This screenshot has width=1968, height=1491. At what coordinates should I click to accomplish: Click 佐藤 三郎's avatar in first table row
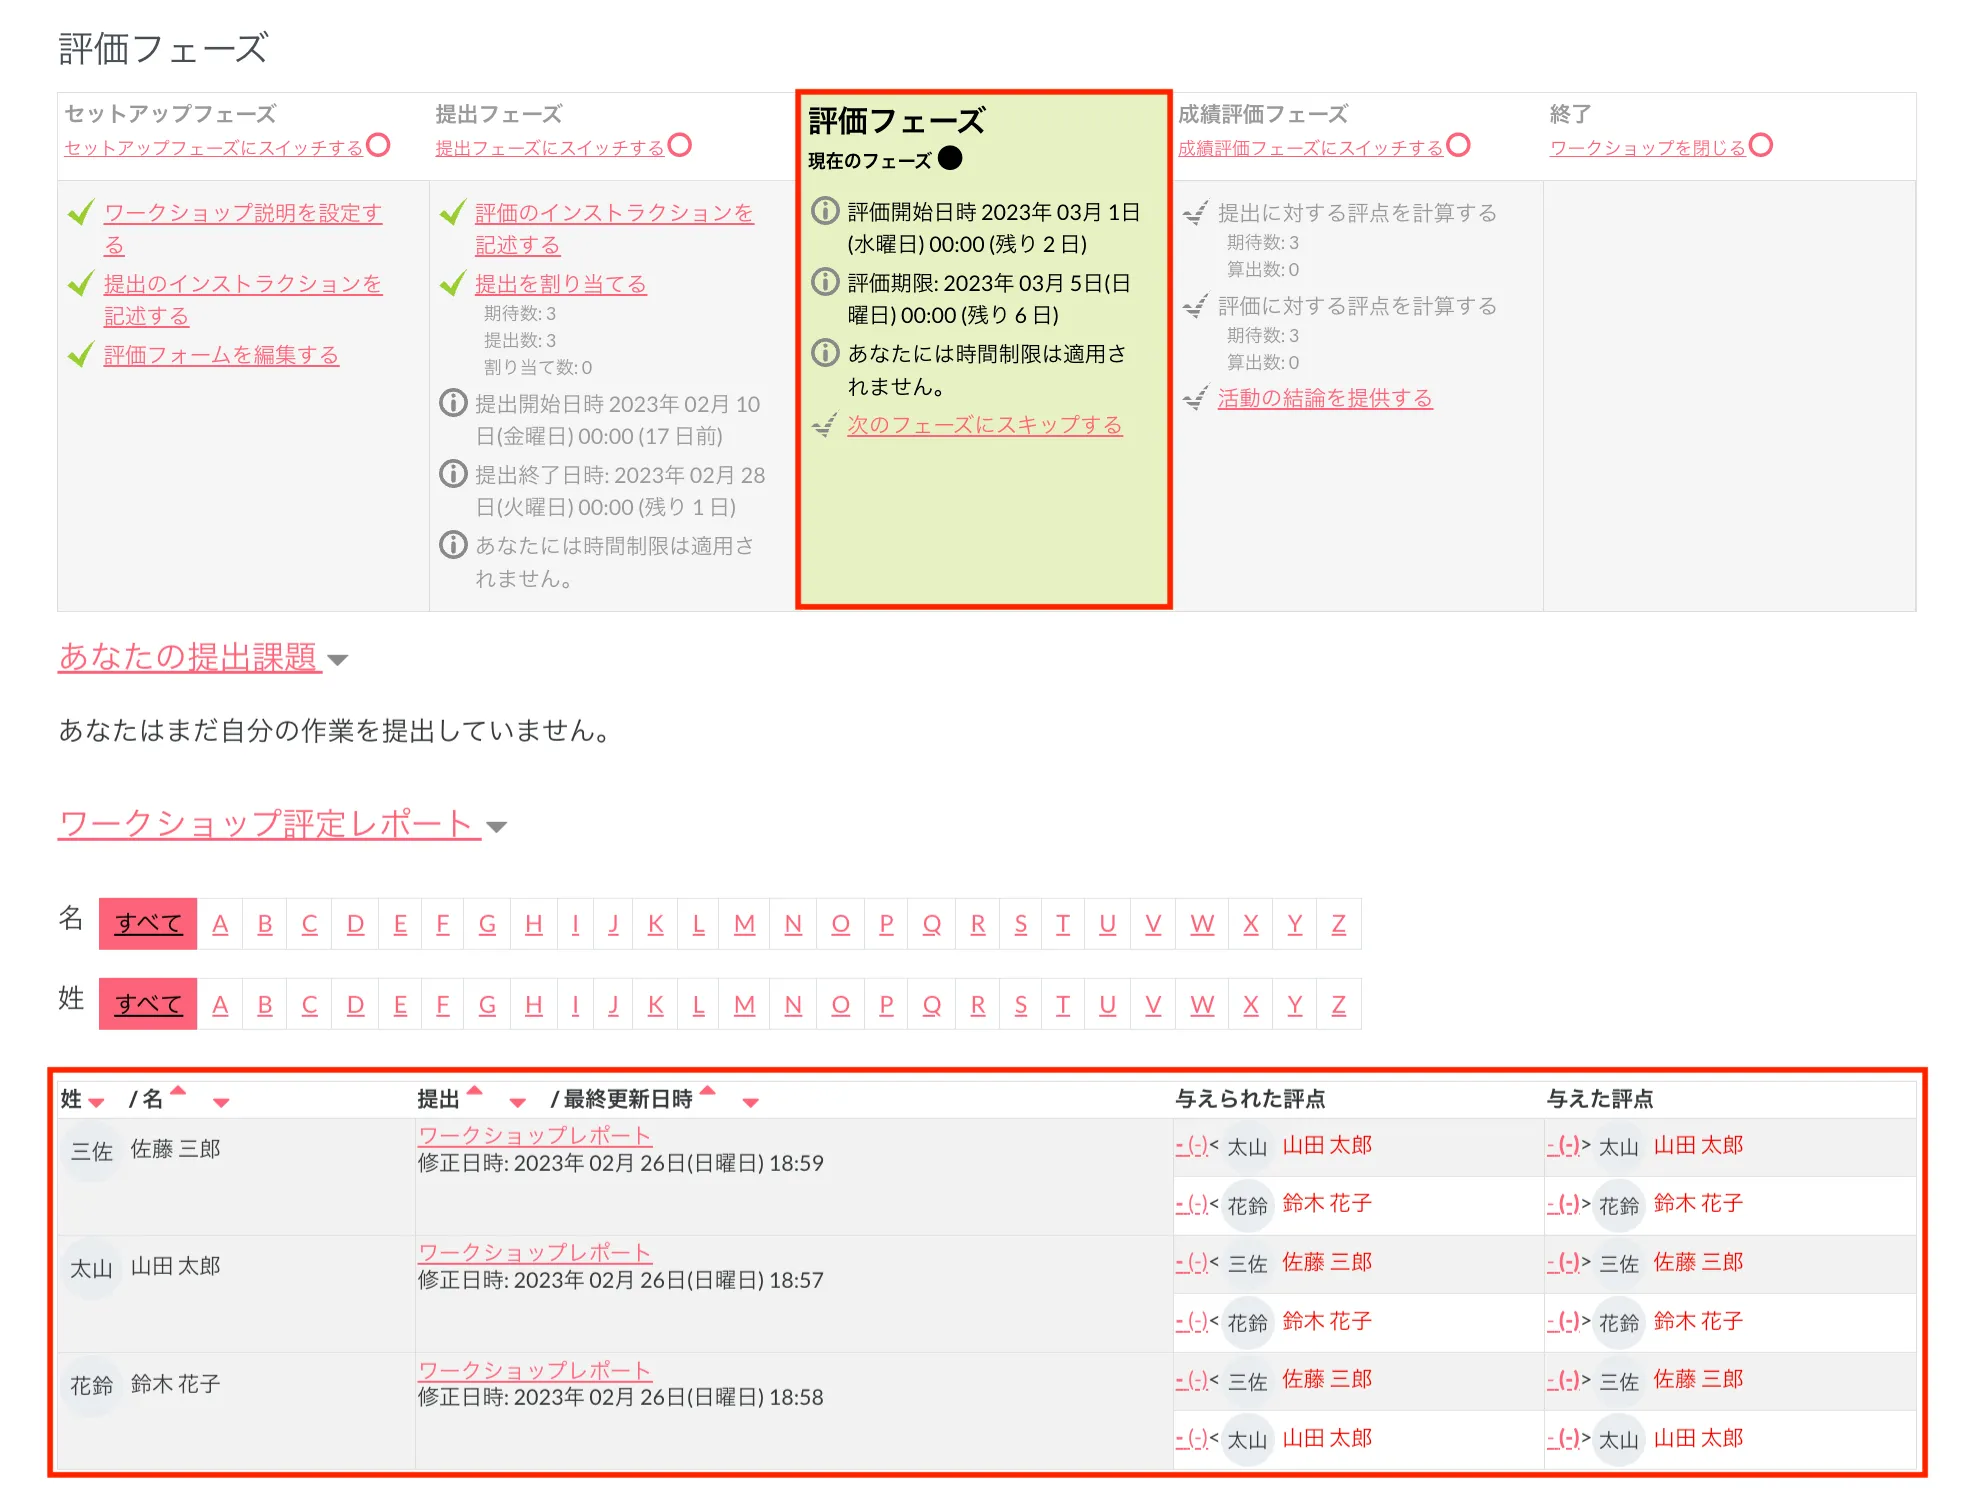click(91, 1152)
